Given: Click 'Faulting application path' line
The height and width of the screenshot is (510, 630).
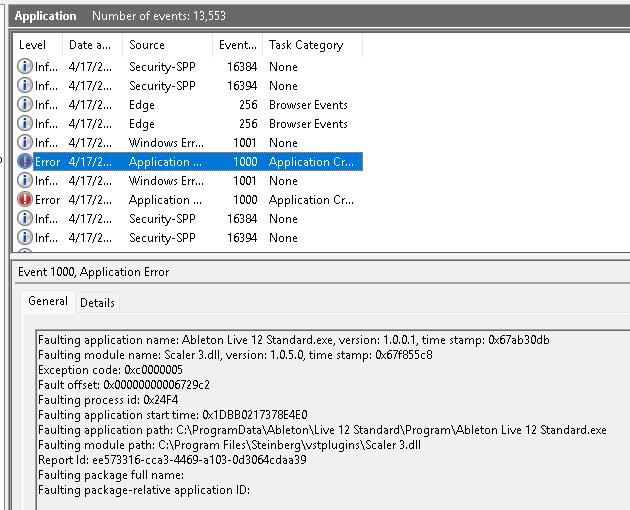Looking at the screenshot, I should [x=322, y=430].
